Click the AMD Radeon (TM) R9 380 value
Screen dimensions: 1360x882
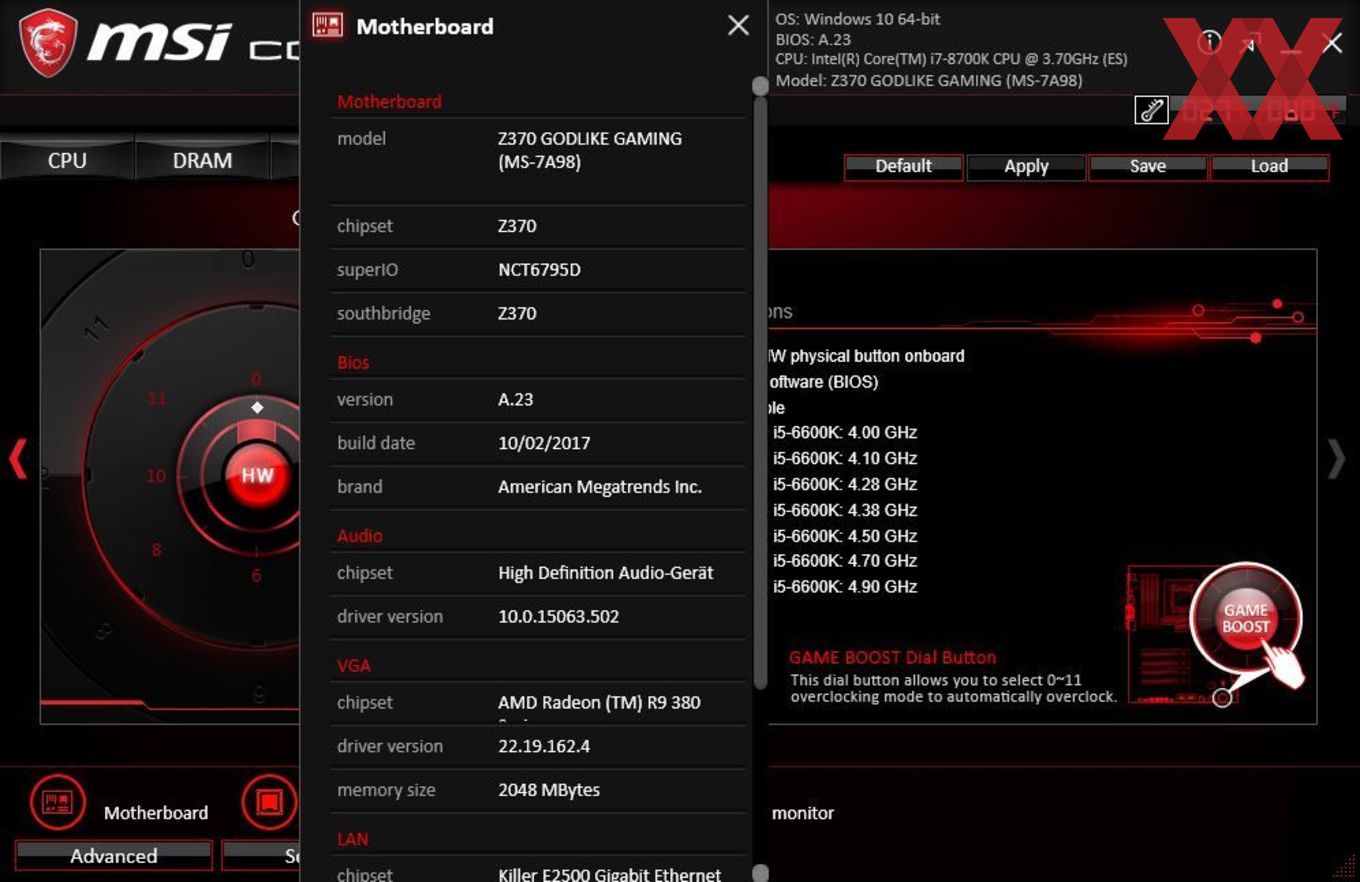pyautogui.click(x=599, y=702)
